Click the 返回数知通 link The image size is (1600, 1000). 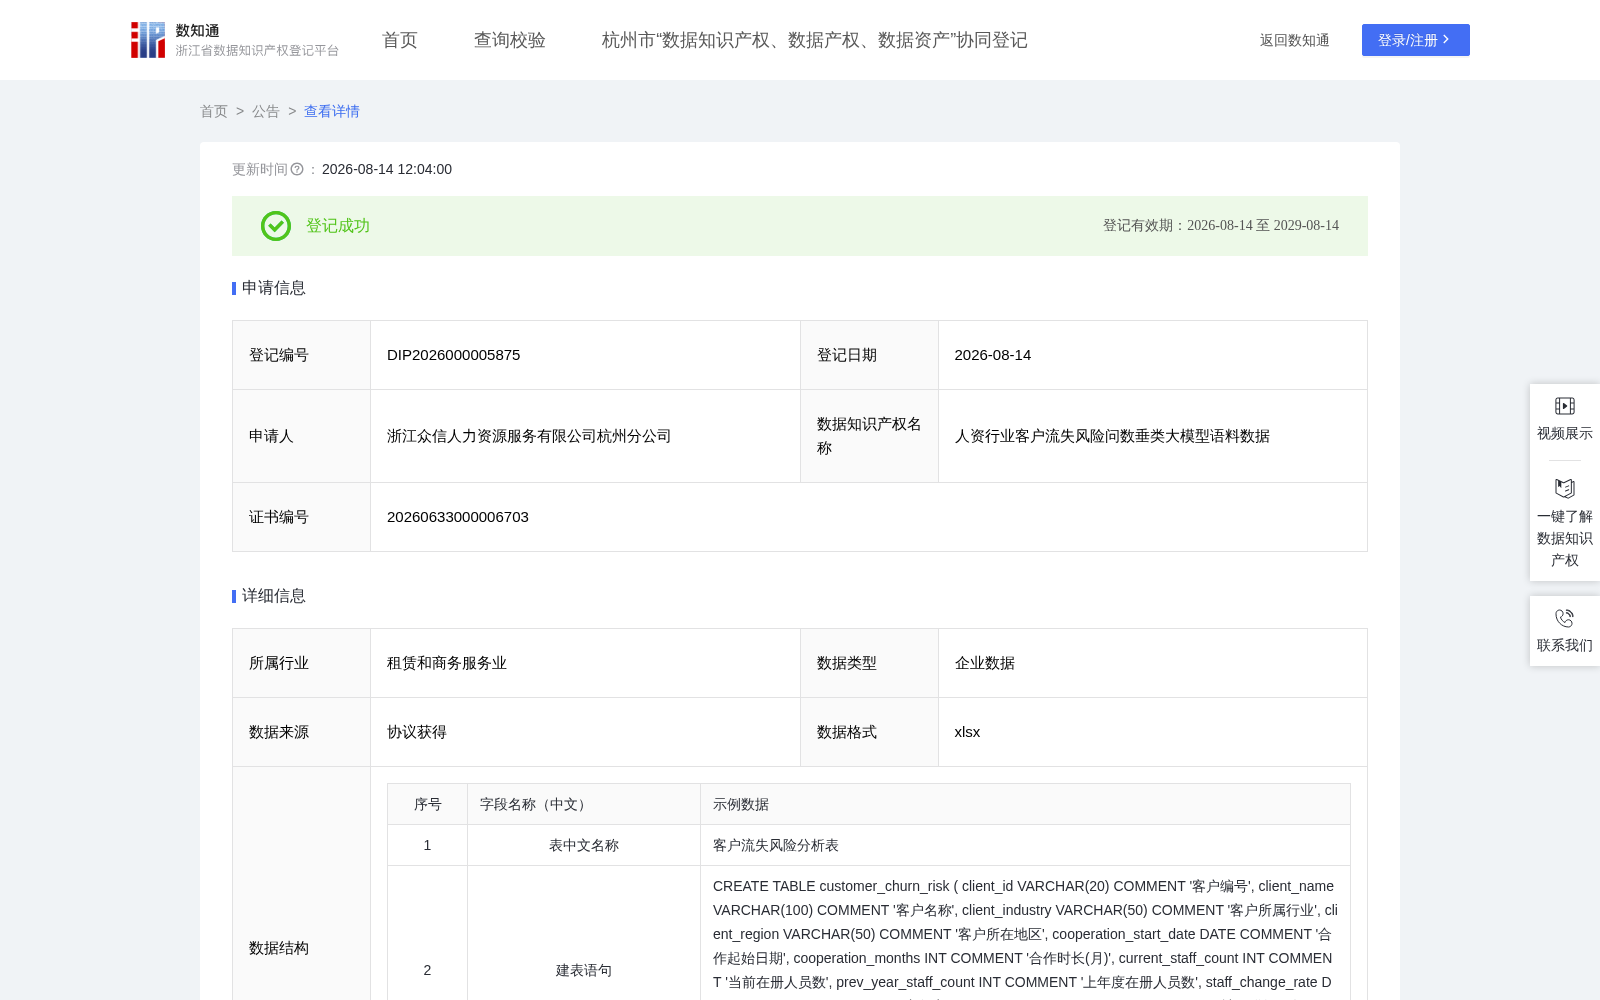1295,40
